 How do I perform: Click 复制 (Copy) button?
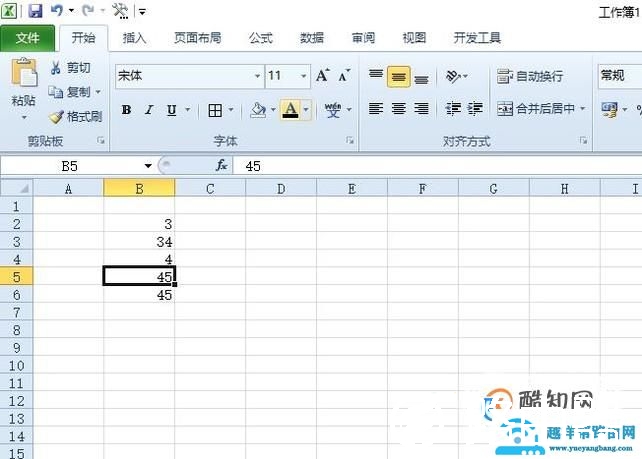tap(70, 92)
